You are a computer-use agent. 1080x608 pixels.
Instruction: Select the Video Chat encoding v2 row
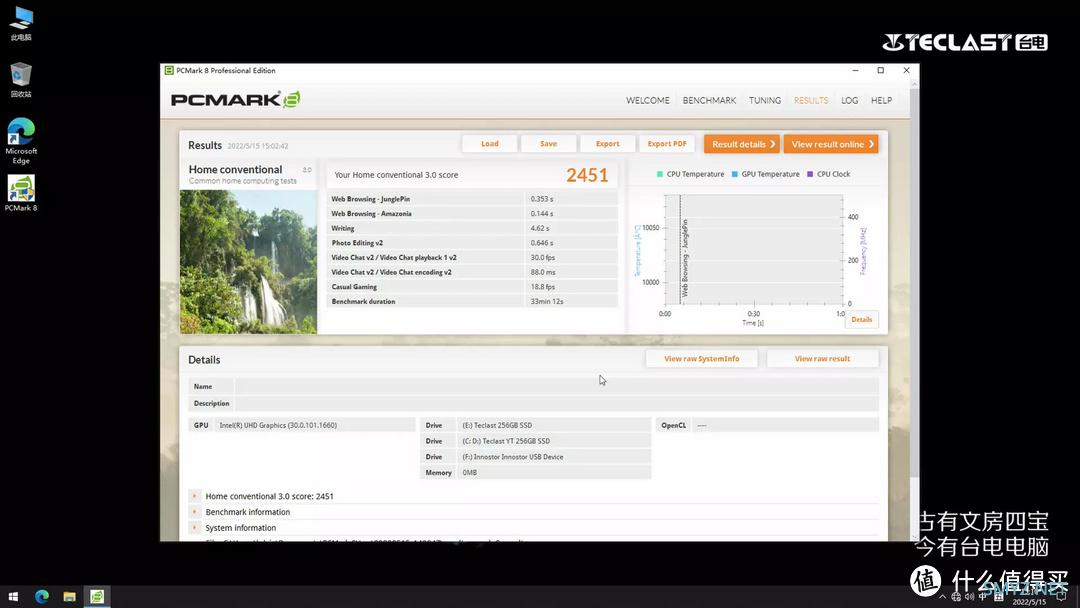(472, 272)
